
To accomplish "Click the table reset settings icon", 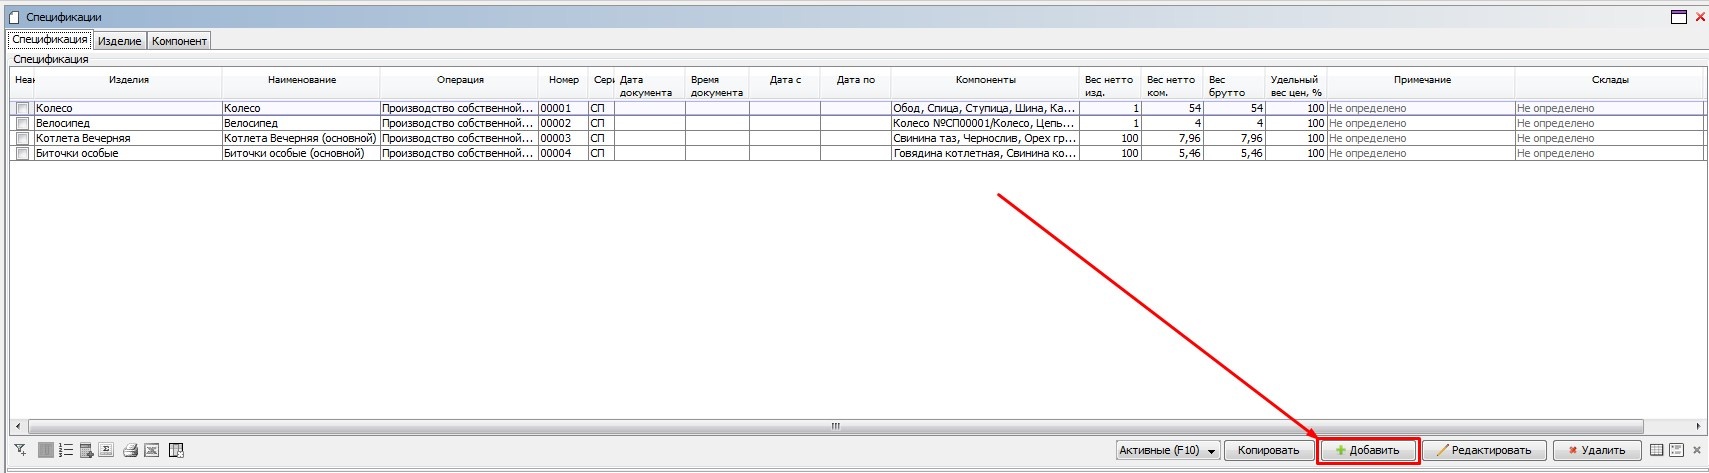I will click(176, 451).
